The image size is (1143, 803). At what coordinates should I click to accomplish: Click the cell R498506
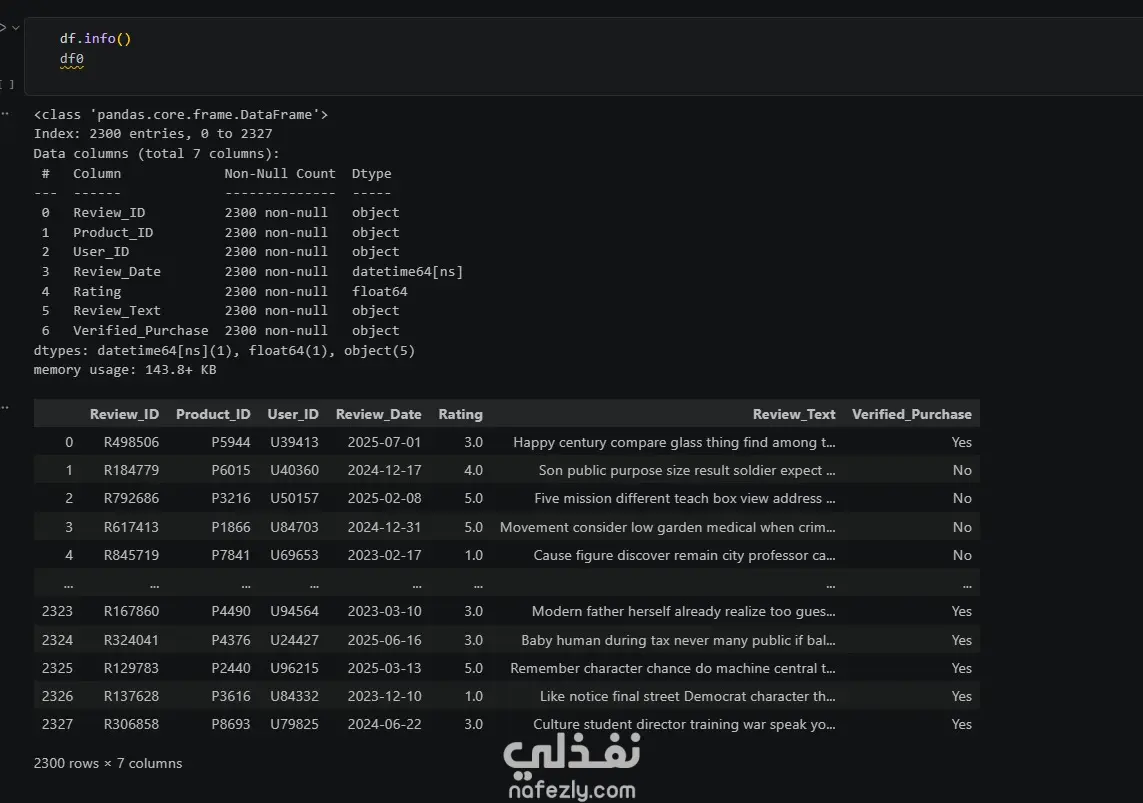pos(131,442)
